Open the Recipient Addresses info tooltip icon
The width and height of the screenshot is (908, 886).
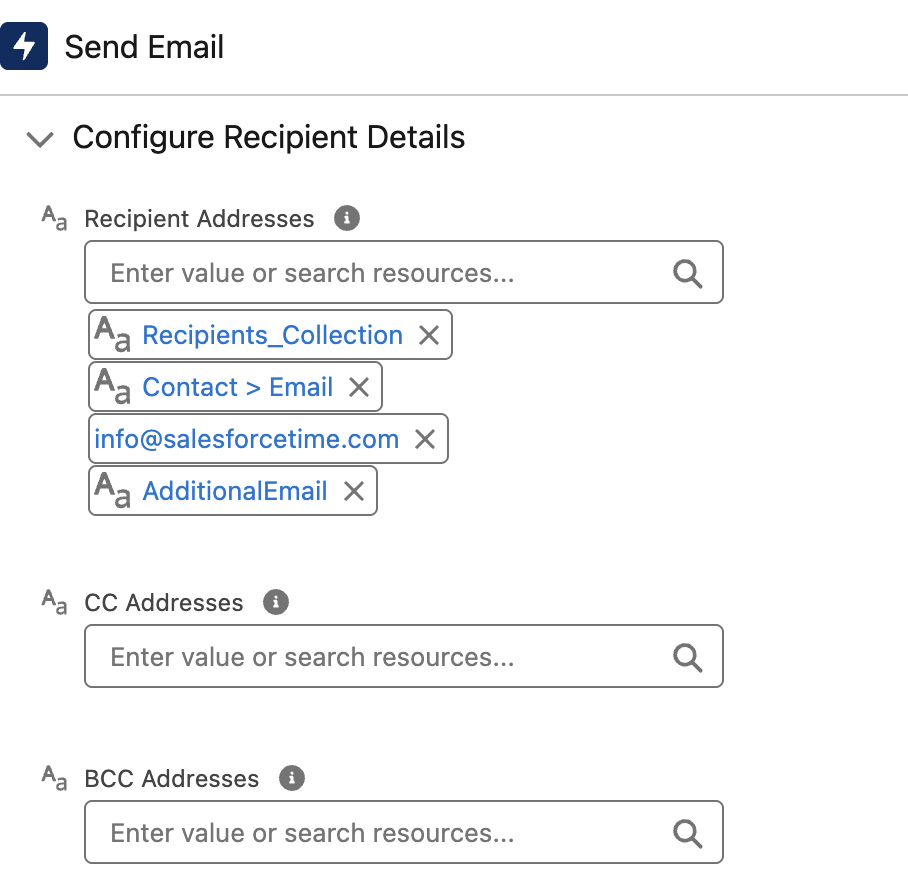(x=347, y=218)
